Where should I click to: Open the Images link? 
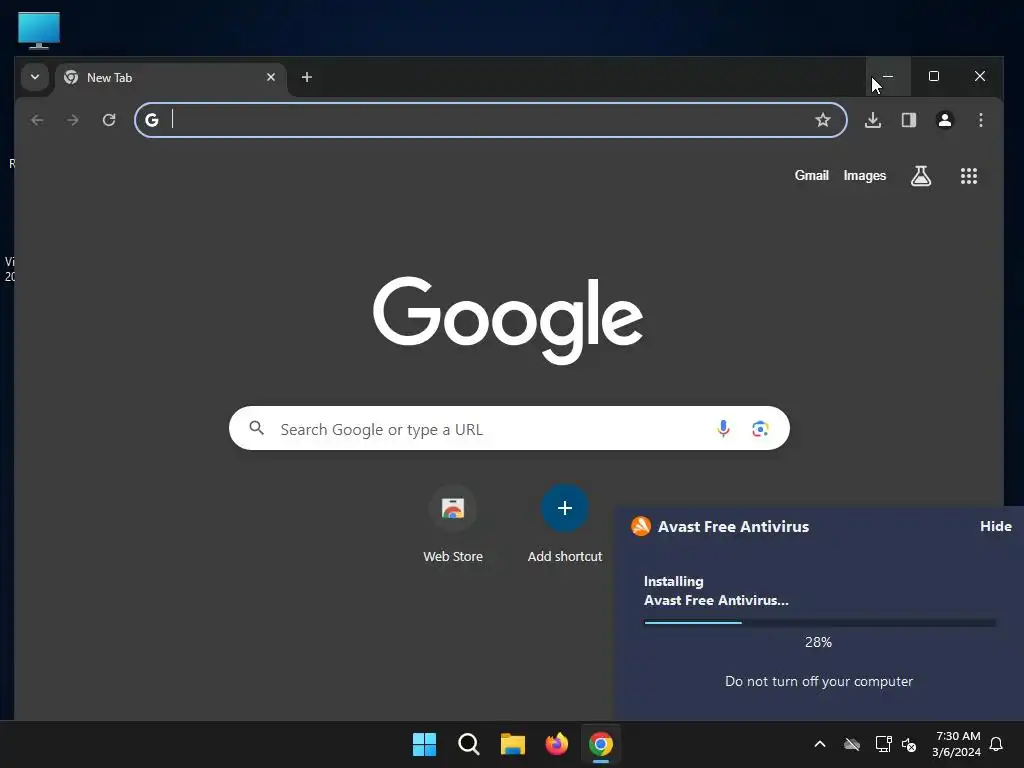click(x=865, y=176)
